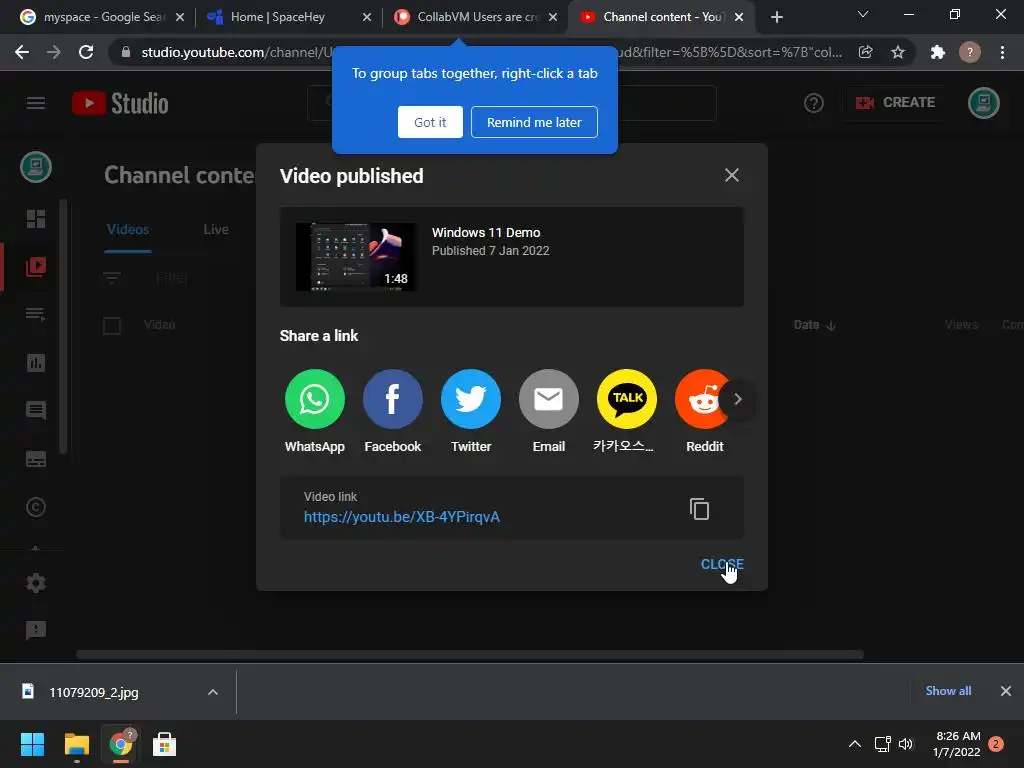Open the filter icon in content list
Image resolution: width=1024 pixels, height=768 pixels.
(112, 278)
